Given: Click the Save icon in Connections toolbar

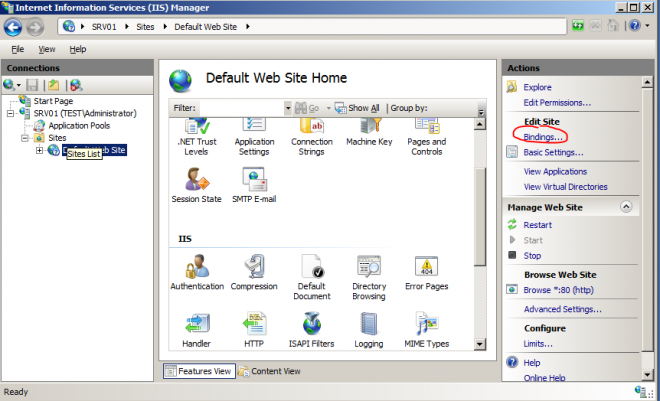Looking at the screenshot, I should click(32, 85).
